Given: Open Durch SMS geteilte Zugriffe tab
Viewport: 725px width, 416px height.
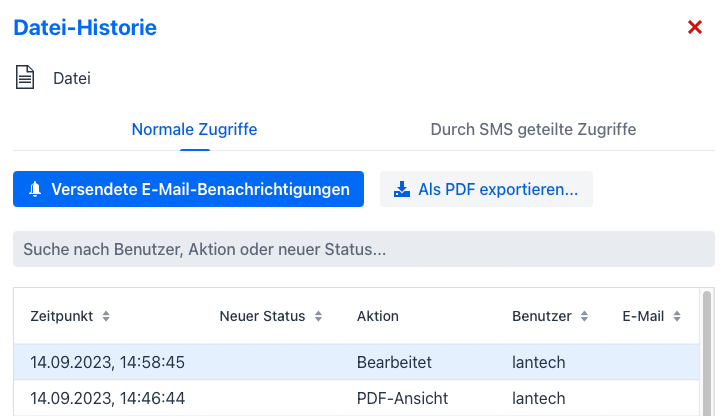Looking at the screenshot, I should coord(533,130).
